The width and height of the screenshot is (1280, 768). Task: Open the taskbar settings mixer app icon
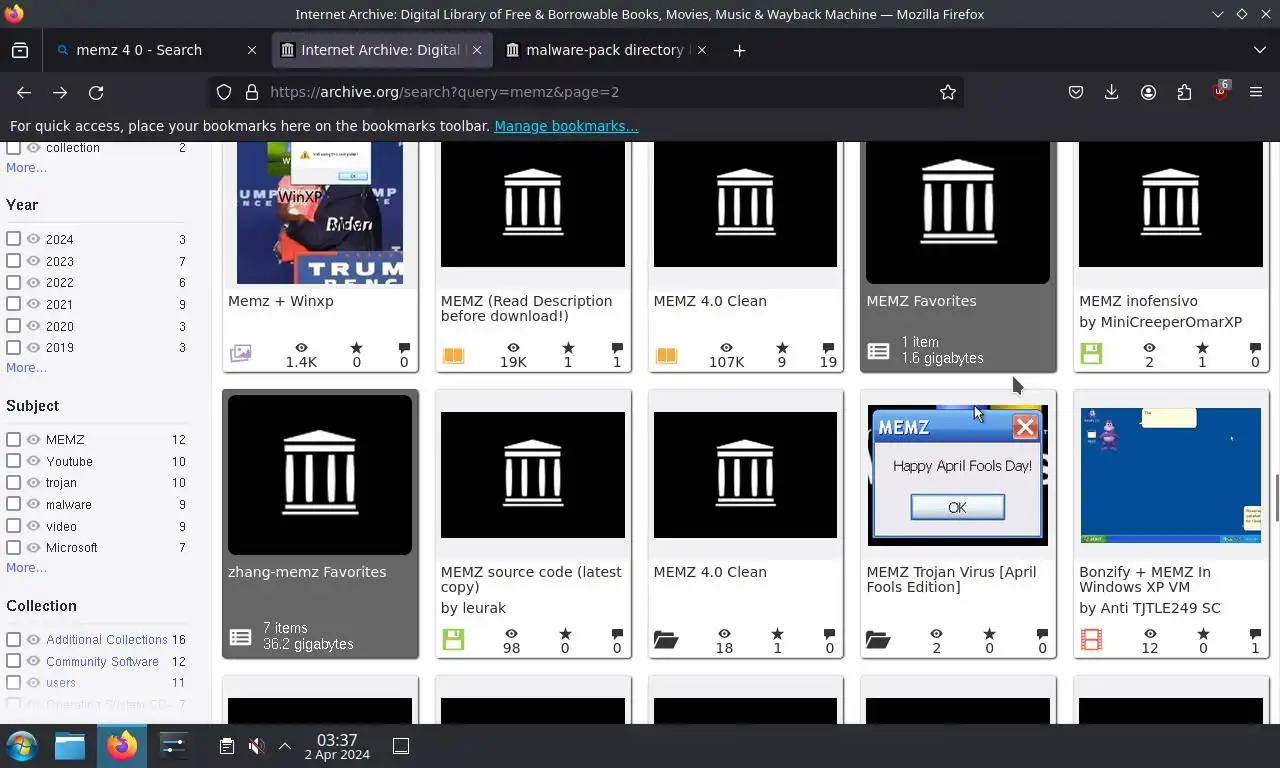click(173, 746)
